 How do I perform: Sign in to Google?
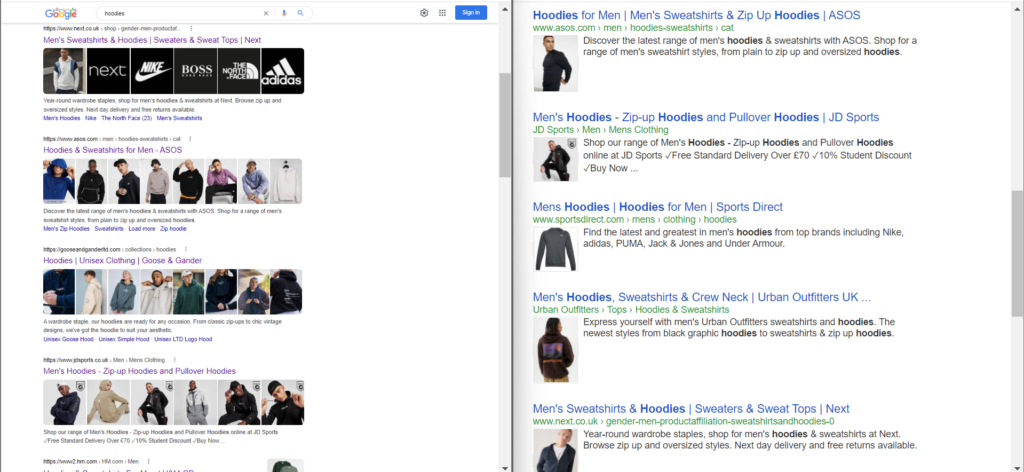[471, 12]
